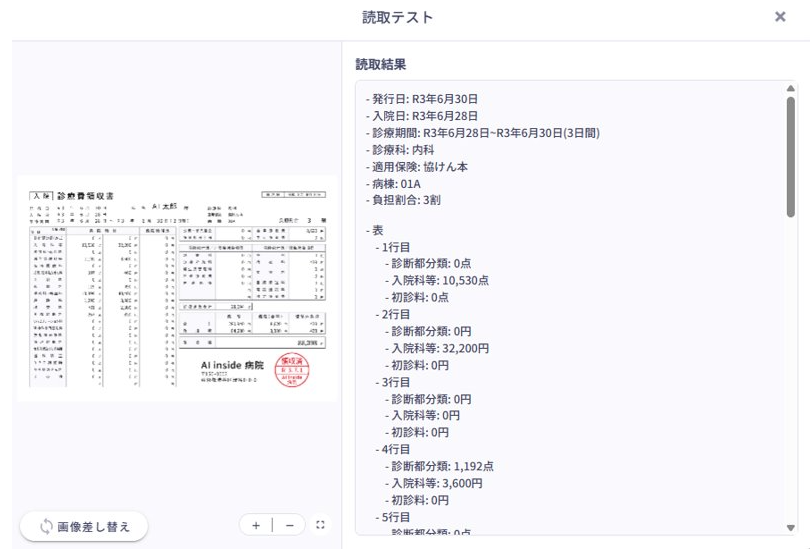Image resolution: width=811 pixels, height=558 pixels.
Task: Click the 画像差し替え button
Action: click(x=84, y=526)
